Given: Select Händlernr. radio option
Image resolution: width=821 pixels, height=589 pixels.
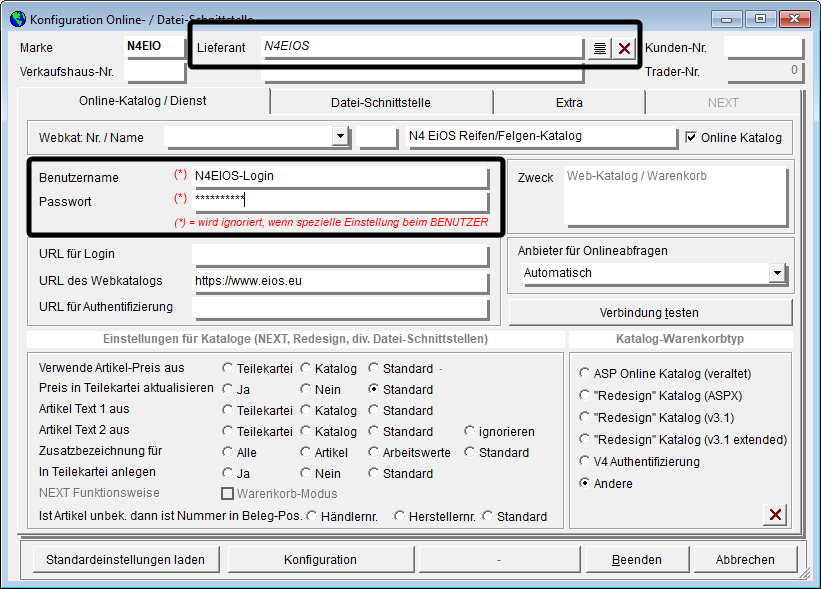Looking at the screenshot, I should tap(312, 516).
